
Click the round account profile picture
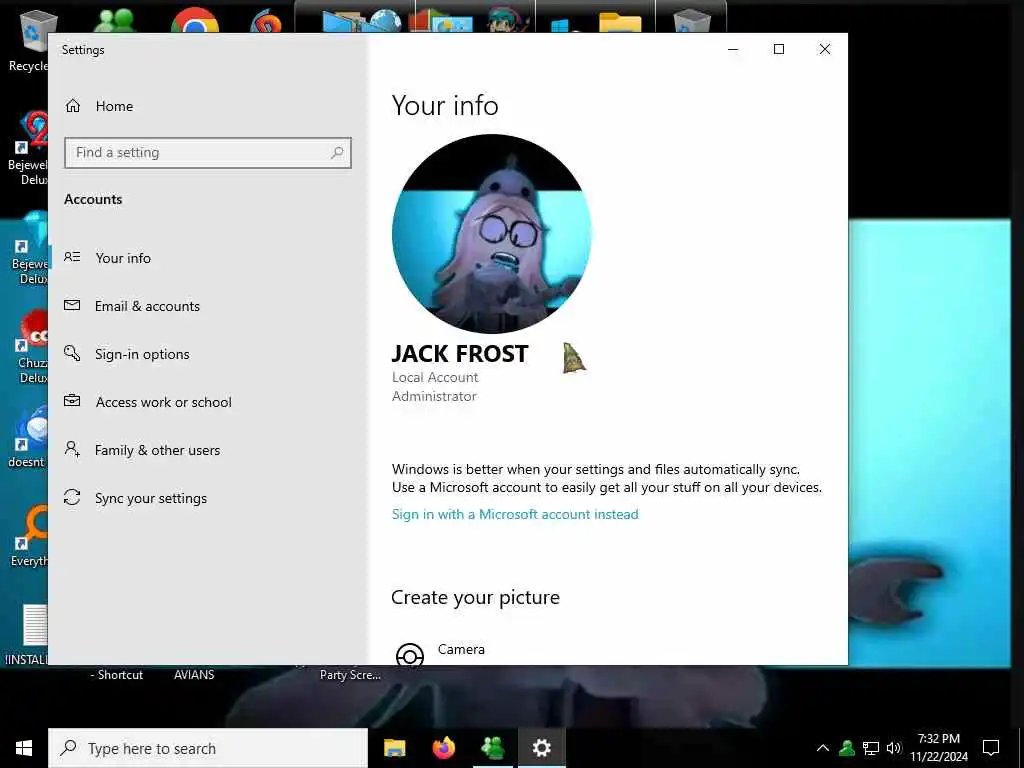pyautogui.click(x=492, y=234)
